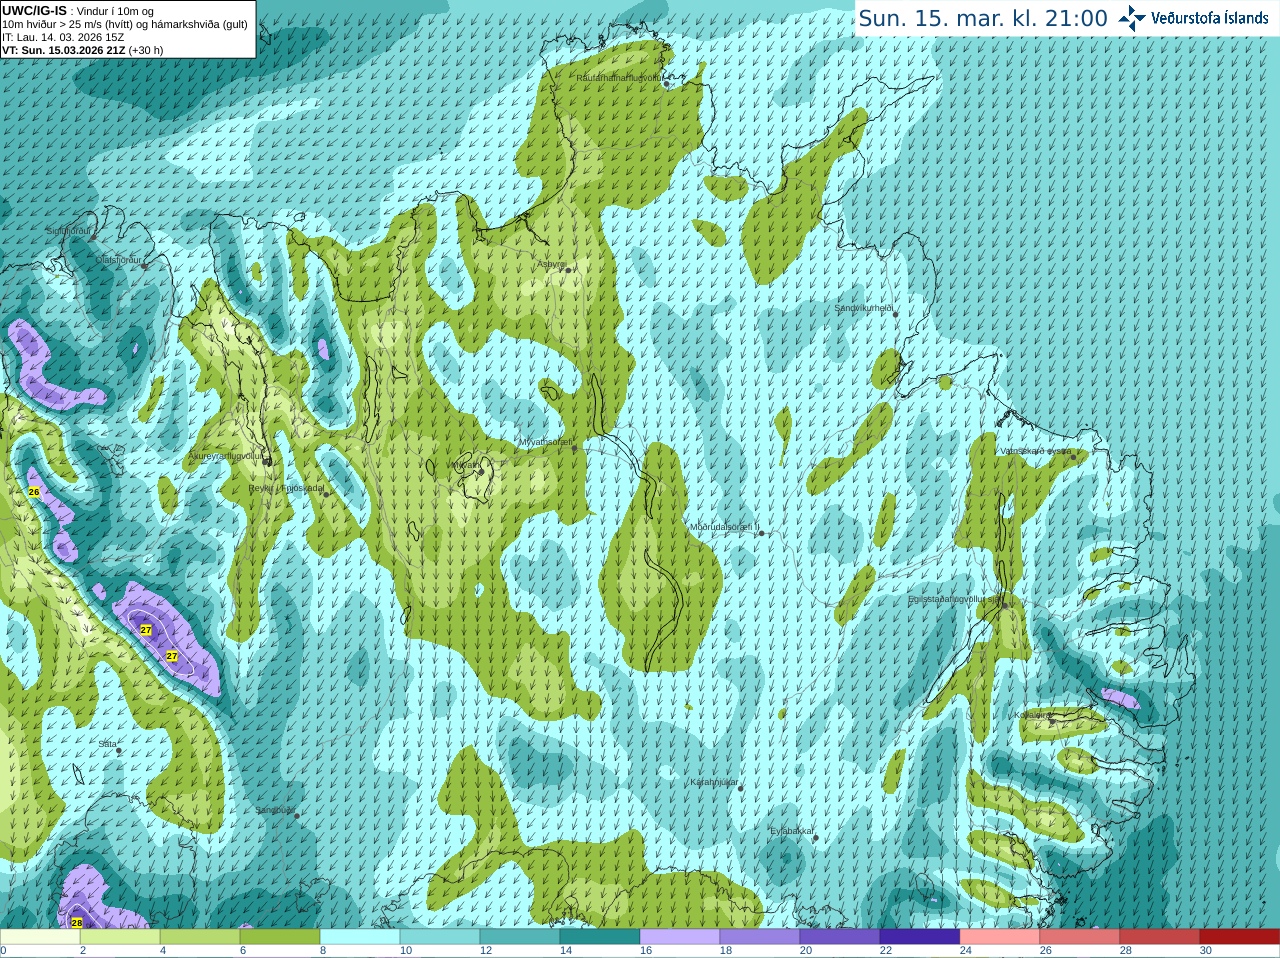Click the 0–2 m/s pale yellow legend swatch

(x=40, y=937)
